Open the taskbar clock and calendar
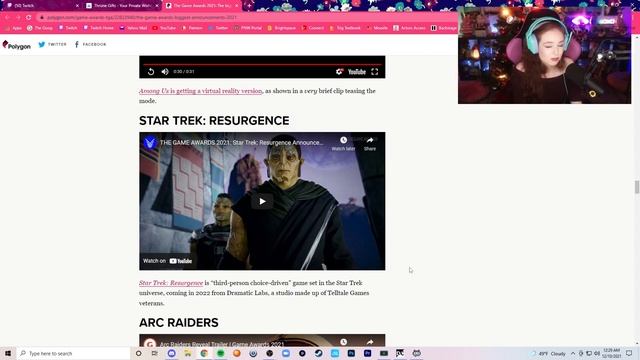This screenshot has height=360, width=640. click(x=611, y=353)
